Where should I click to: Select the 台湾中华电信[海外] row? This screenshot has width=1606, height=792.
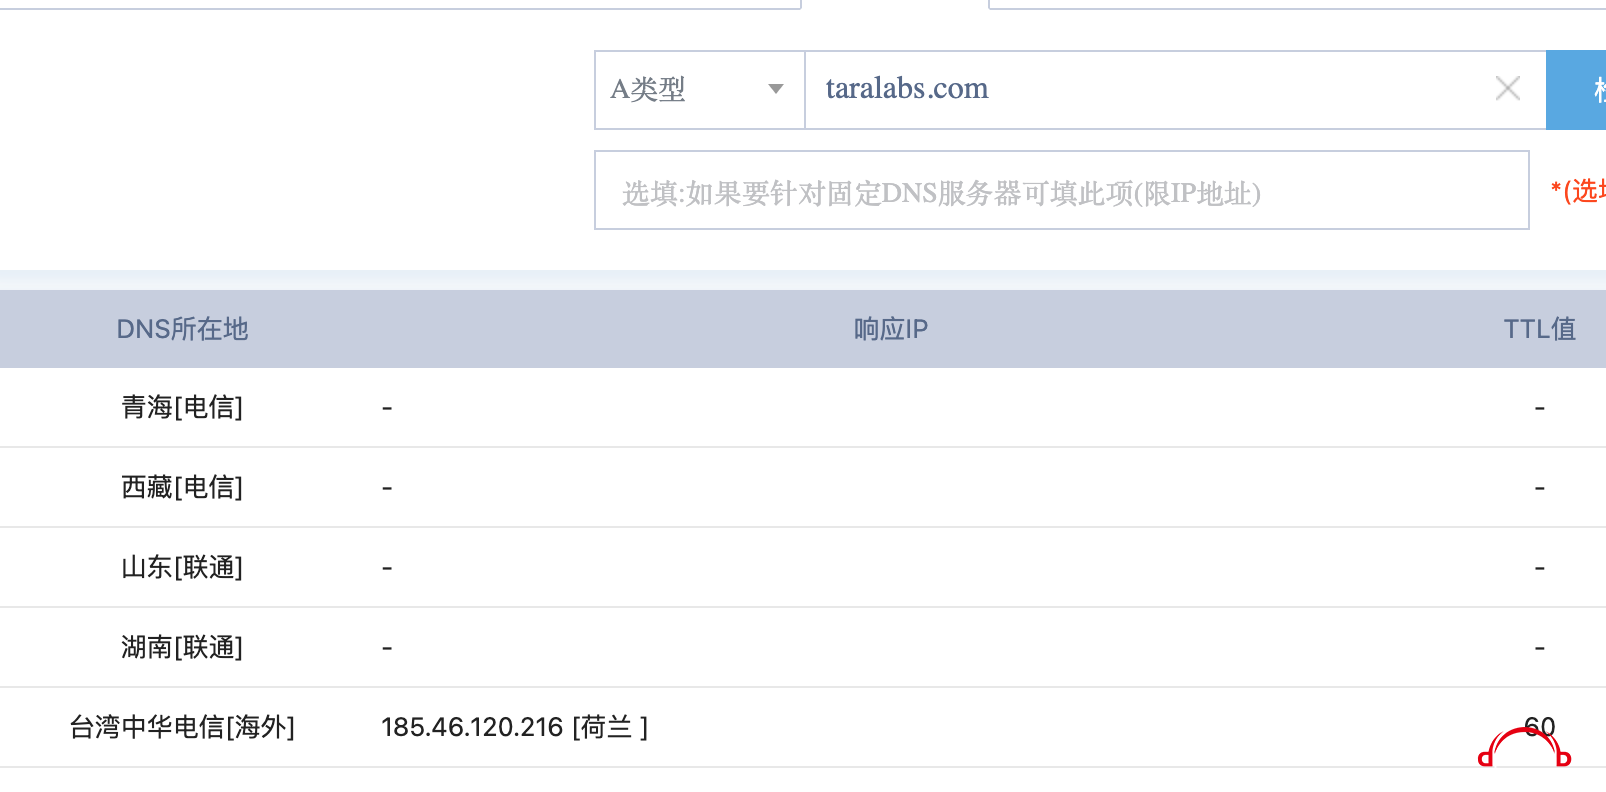[x=803, y=727]
